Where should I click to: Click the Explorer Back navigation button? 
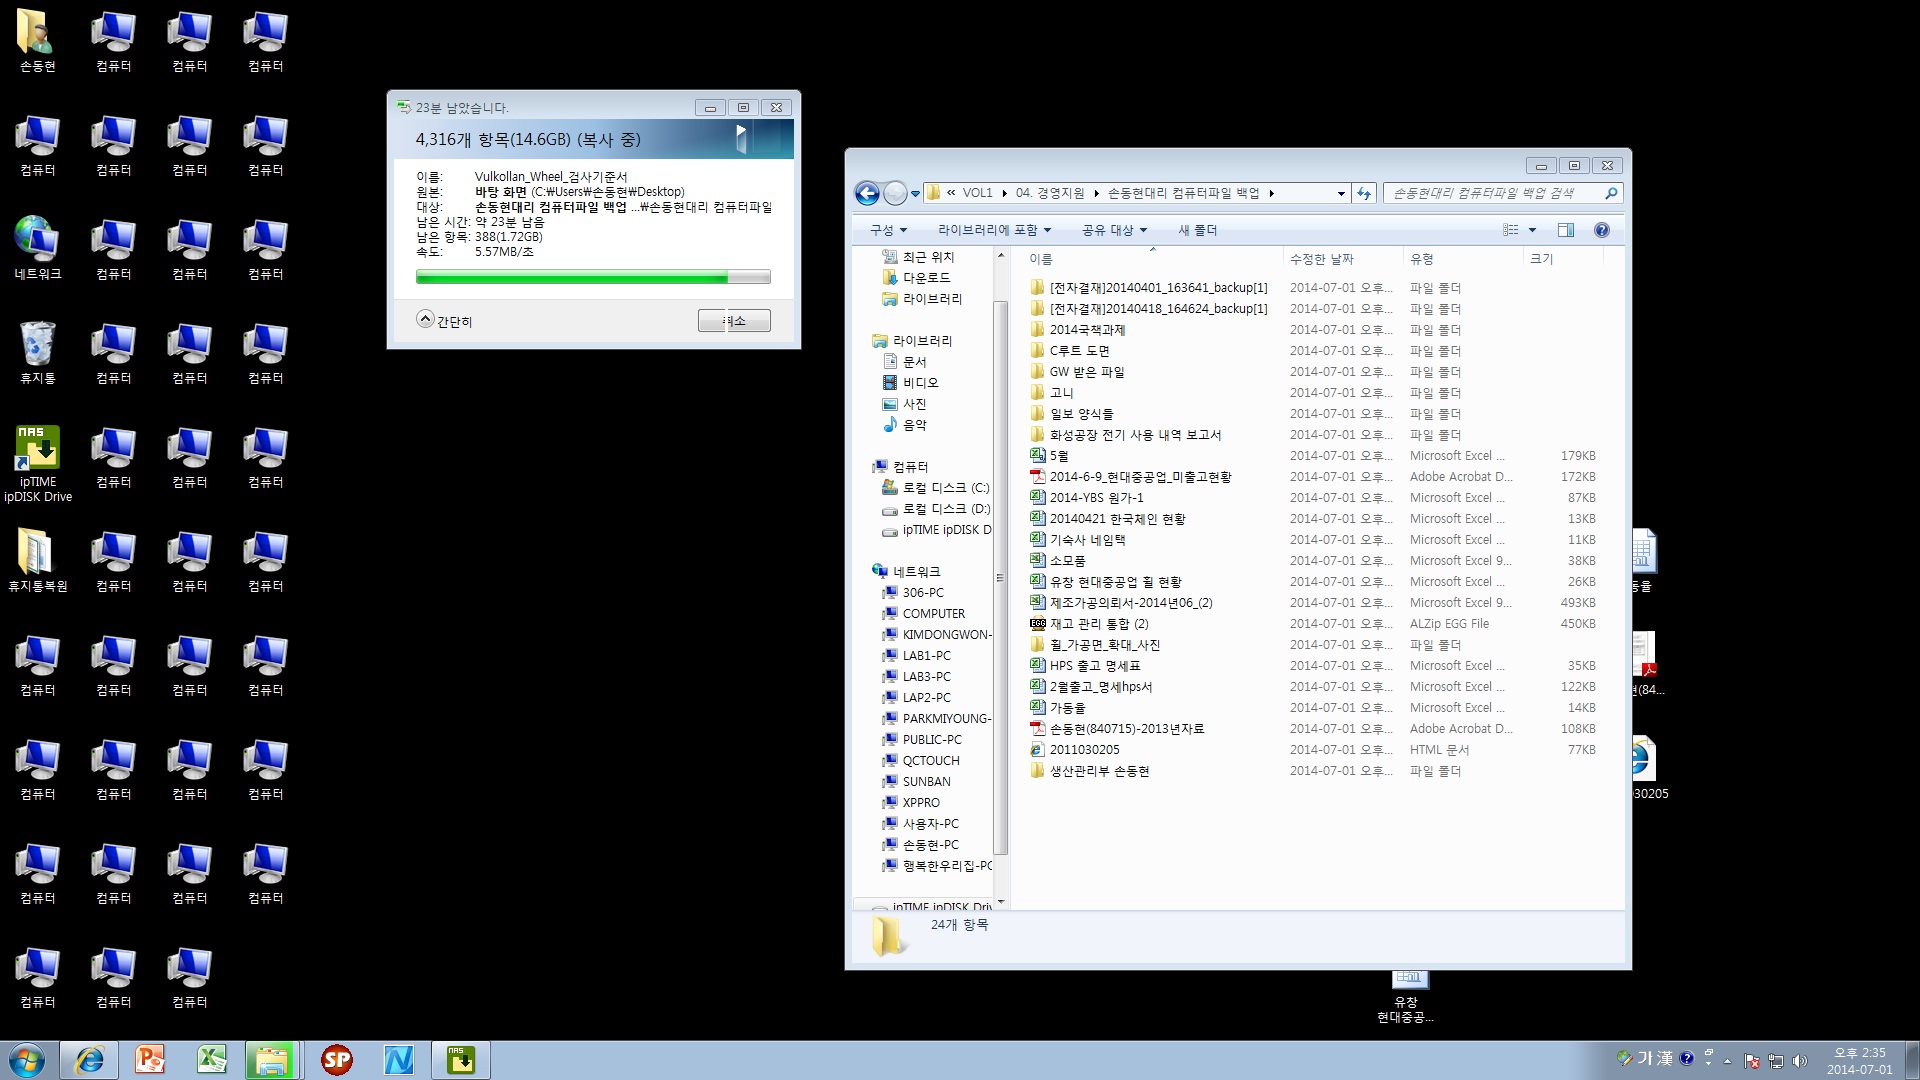click(x=867, y=193)
